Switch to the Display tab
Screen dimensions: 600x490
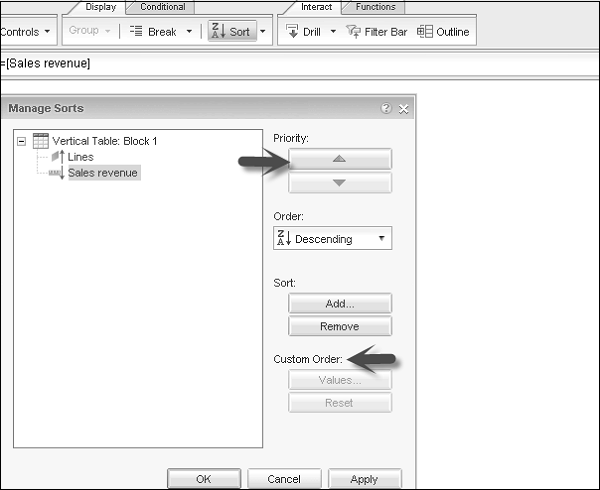point(101,7)
